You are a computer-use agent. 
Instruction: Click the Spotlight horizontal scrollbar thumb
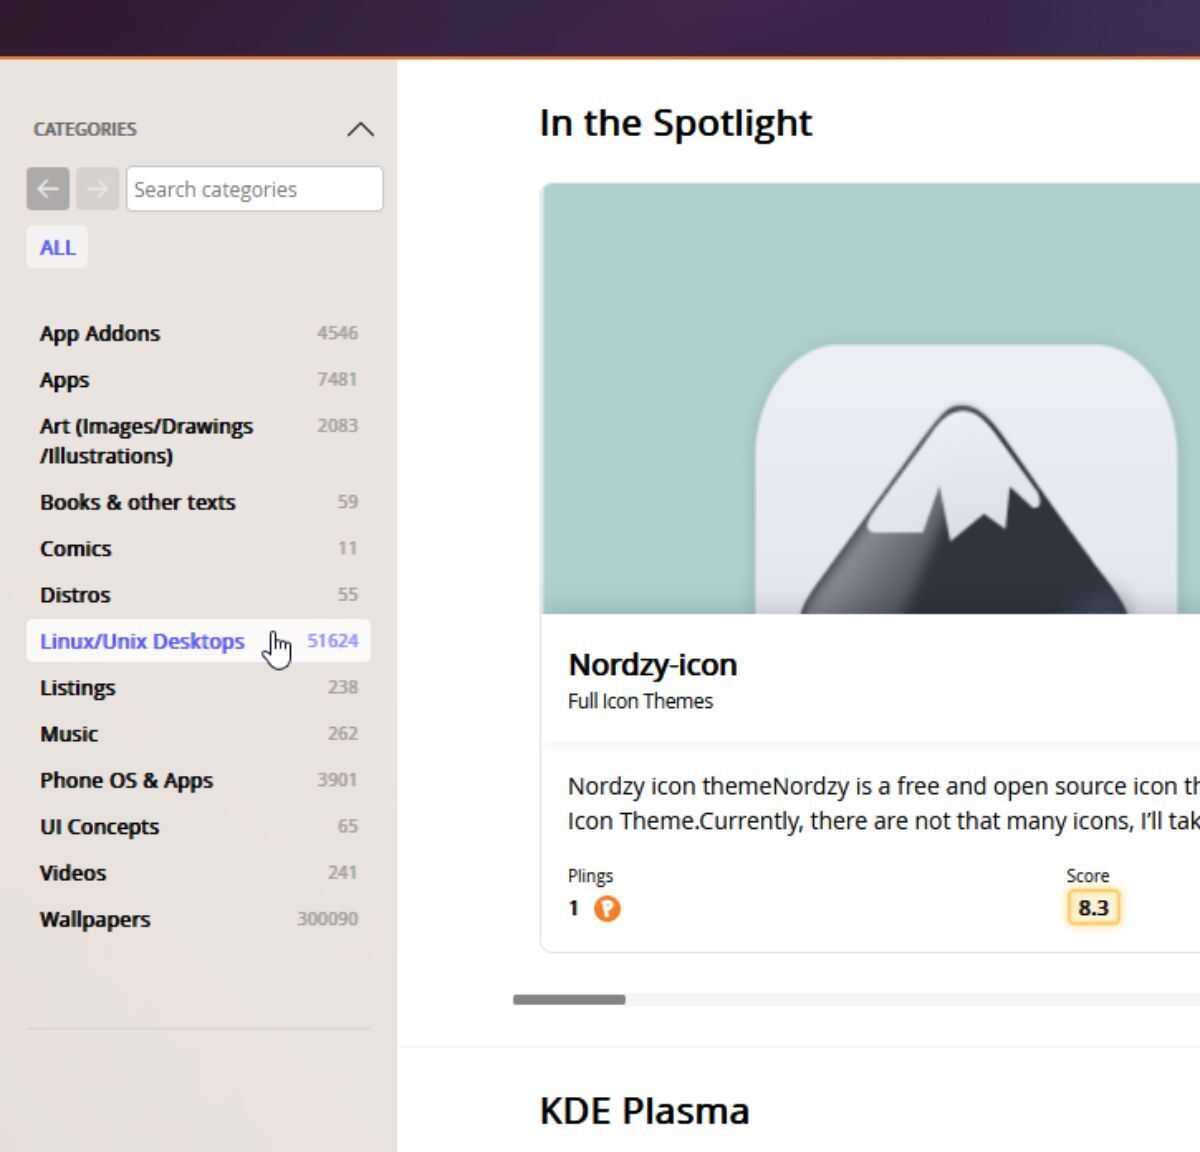[x=569, y=1000]
